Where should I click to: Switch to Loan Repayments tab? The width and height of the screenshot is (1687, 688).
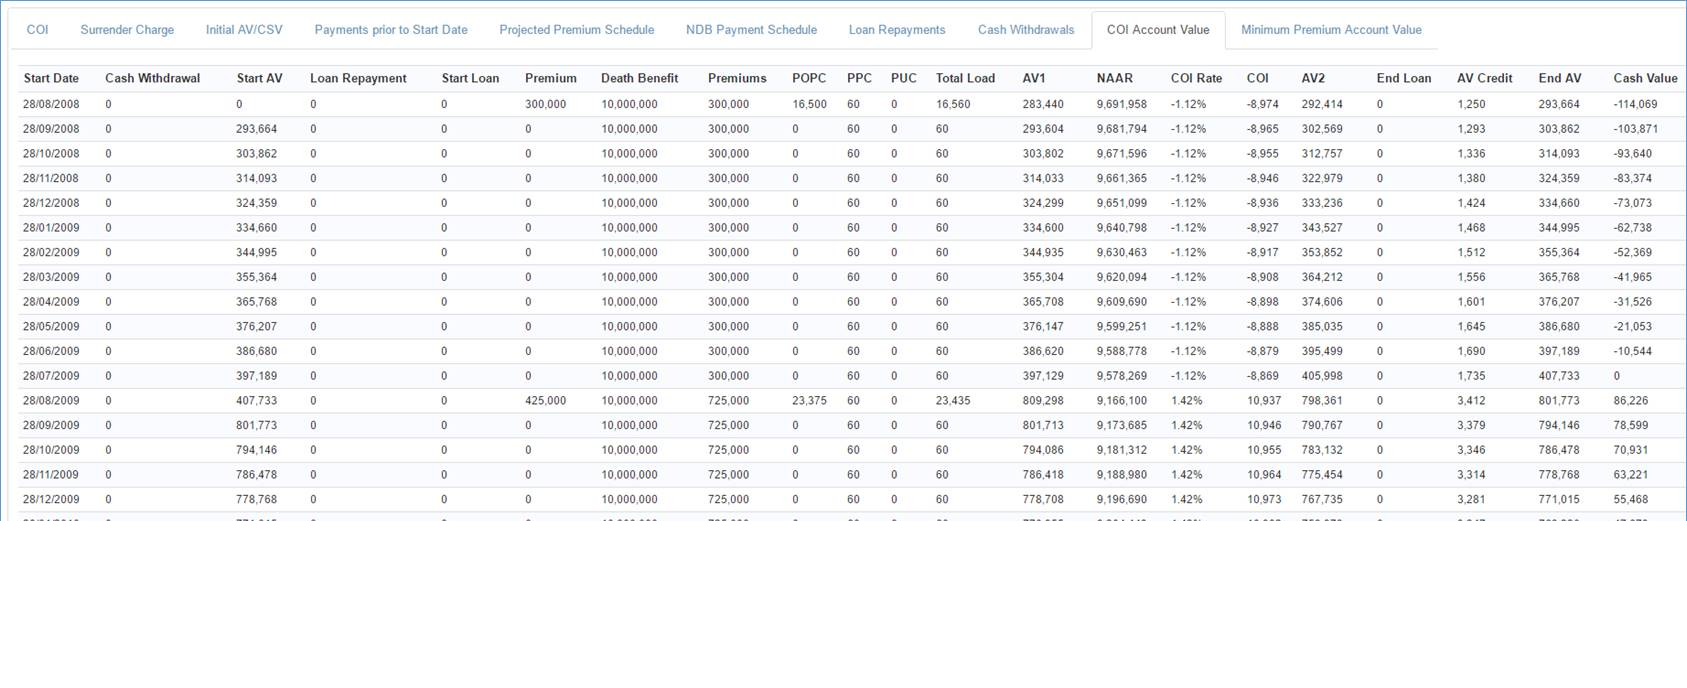(897, 30)
